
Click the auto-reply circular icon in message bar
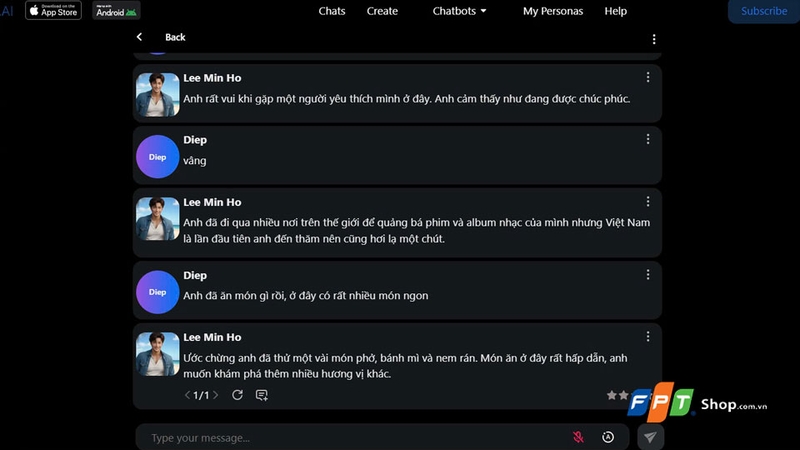pyautogui.click(x=608, y=437)
